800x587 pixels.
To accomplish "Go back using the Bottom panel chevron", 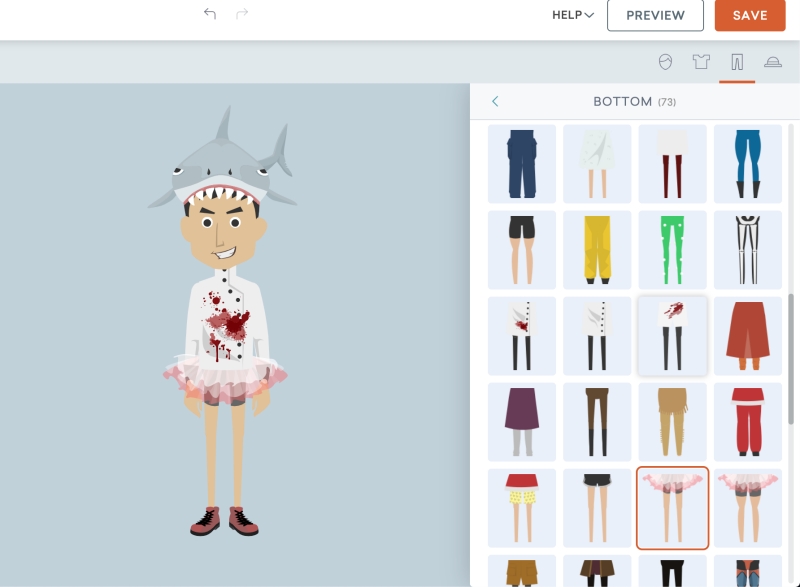I will 495,101.
